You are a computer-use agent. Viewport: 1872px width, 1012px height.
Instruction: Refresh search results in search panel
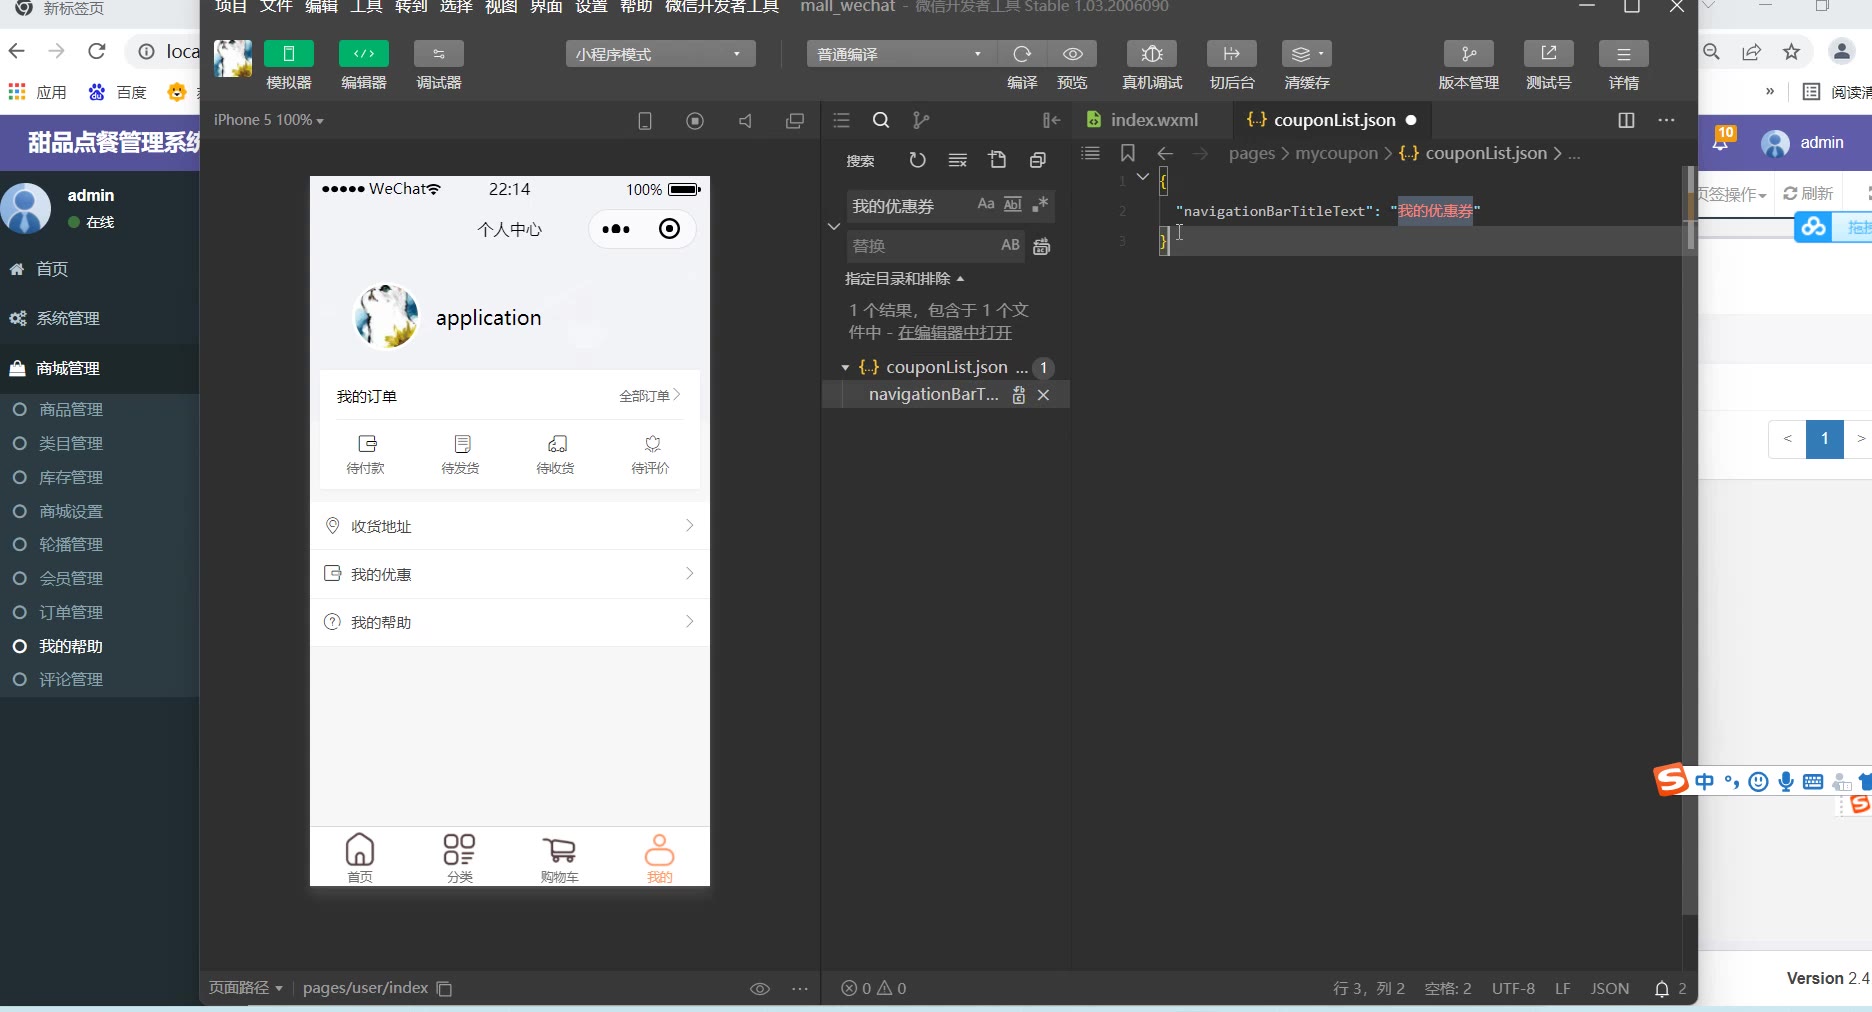(x=917, y=160)
